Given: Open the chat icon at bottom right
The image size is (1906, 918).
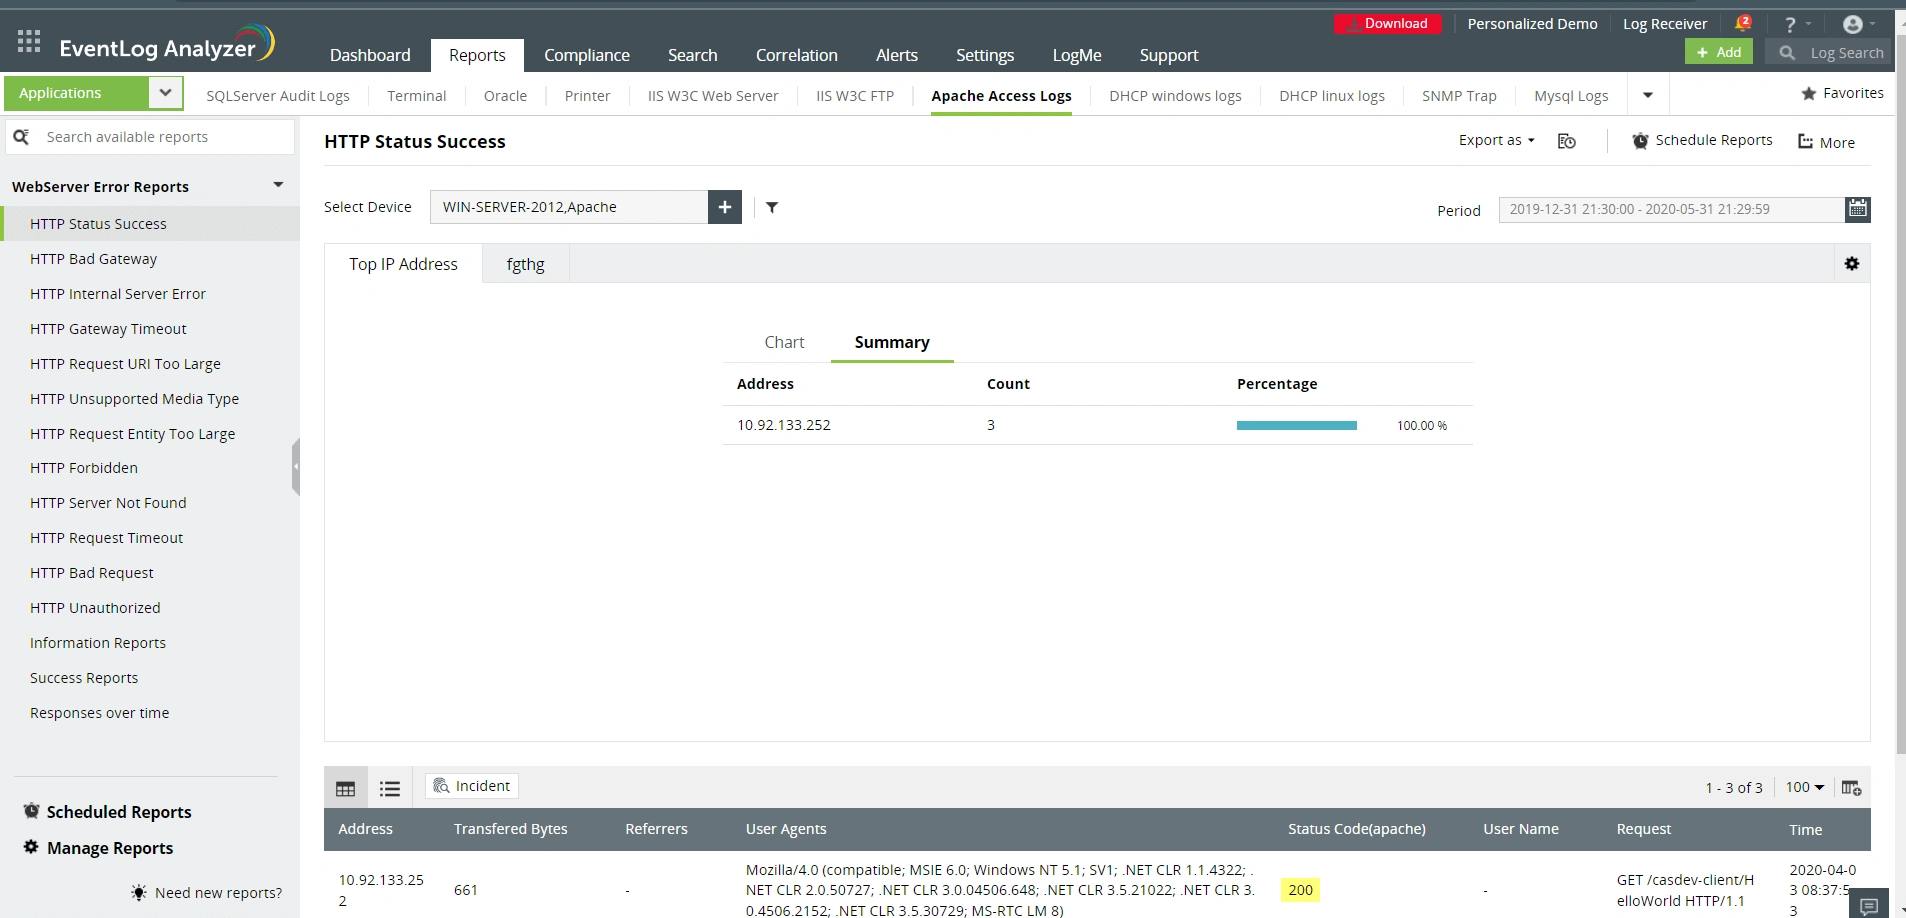Looking at the screenshot, I should point(1869,906).
